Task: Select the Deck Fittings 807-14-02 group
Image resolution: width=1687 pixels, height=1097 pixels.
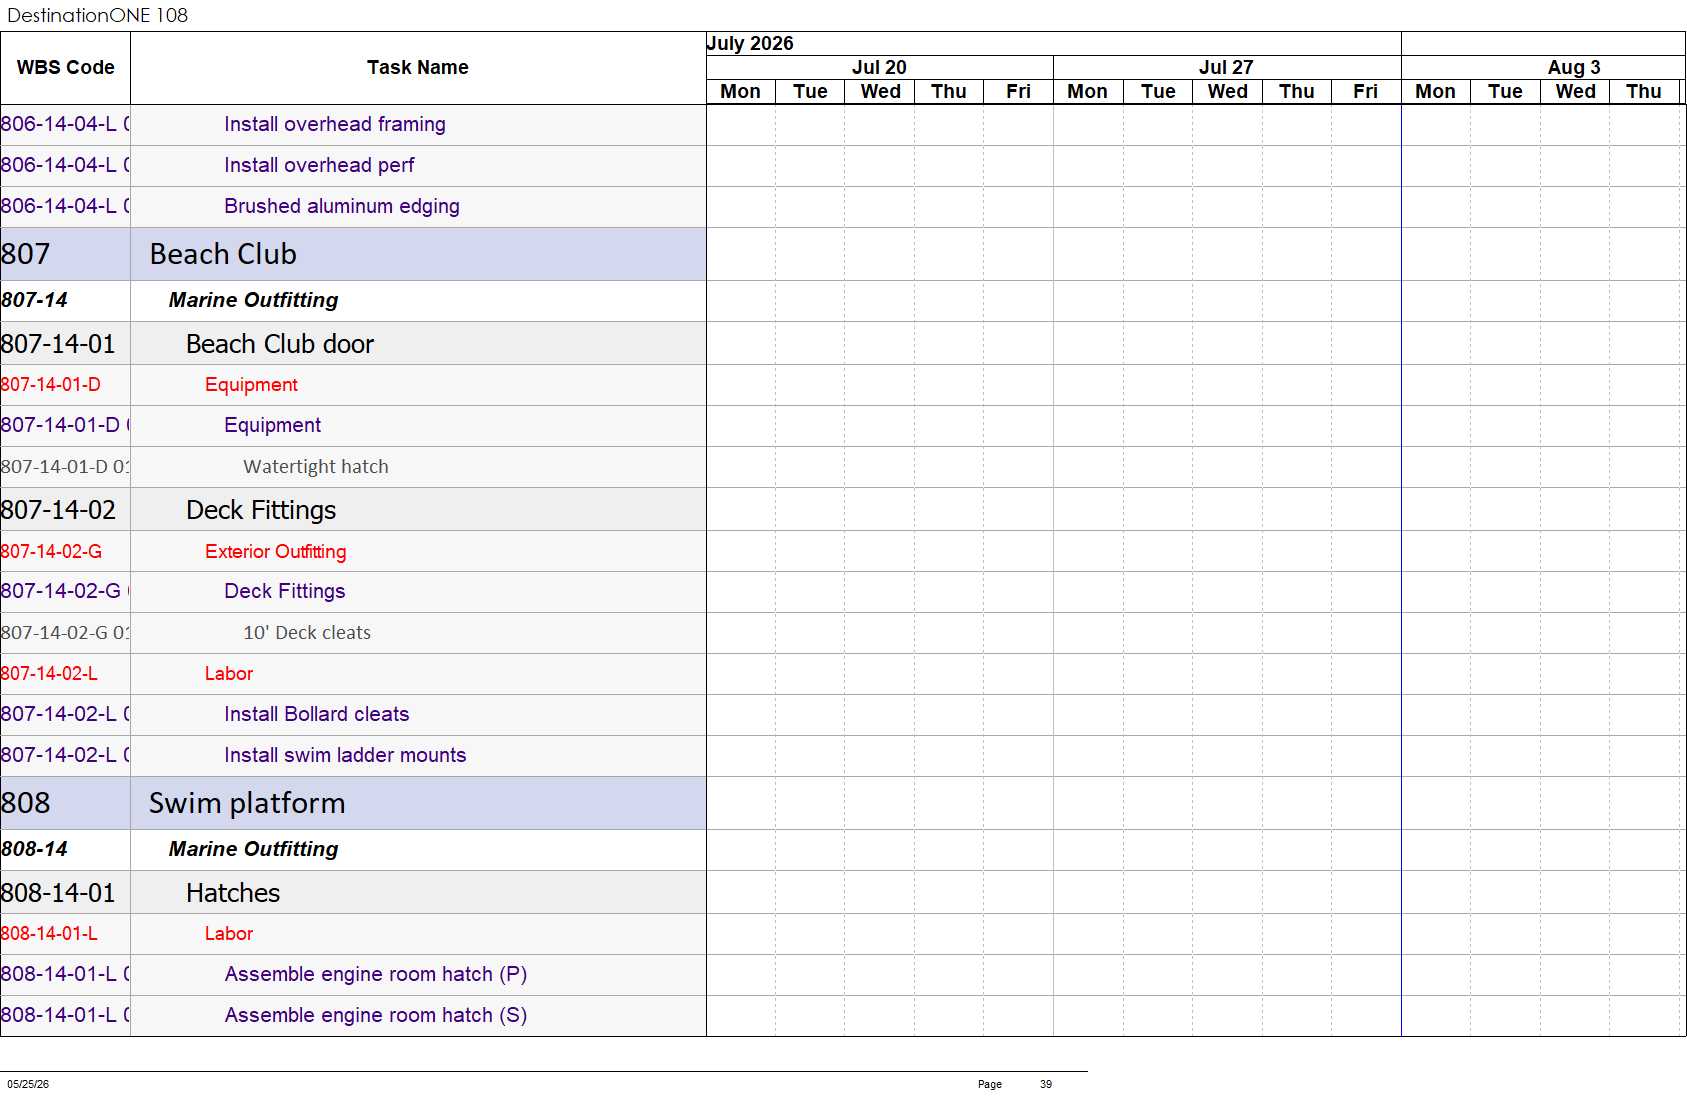Action: 353,509
